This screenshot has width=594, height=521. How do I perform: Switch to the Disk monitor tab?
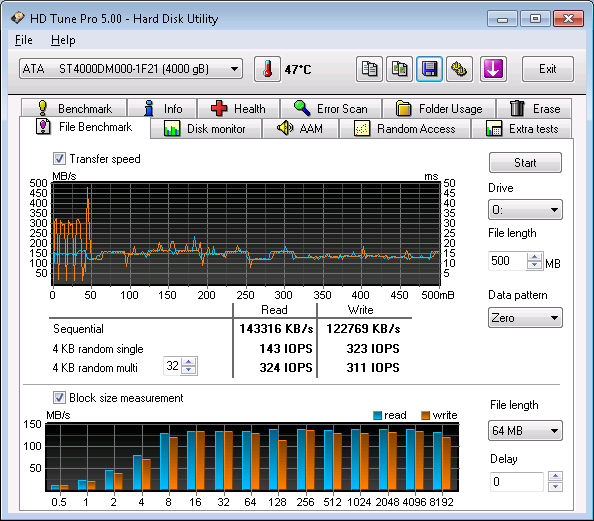click(205, 128)
